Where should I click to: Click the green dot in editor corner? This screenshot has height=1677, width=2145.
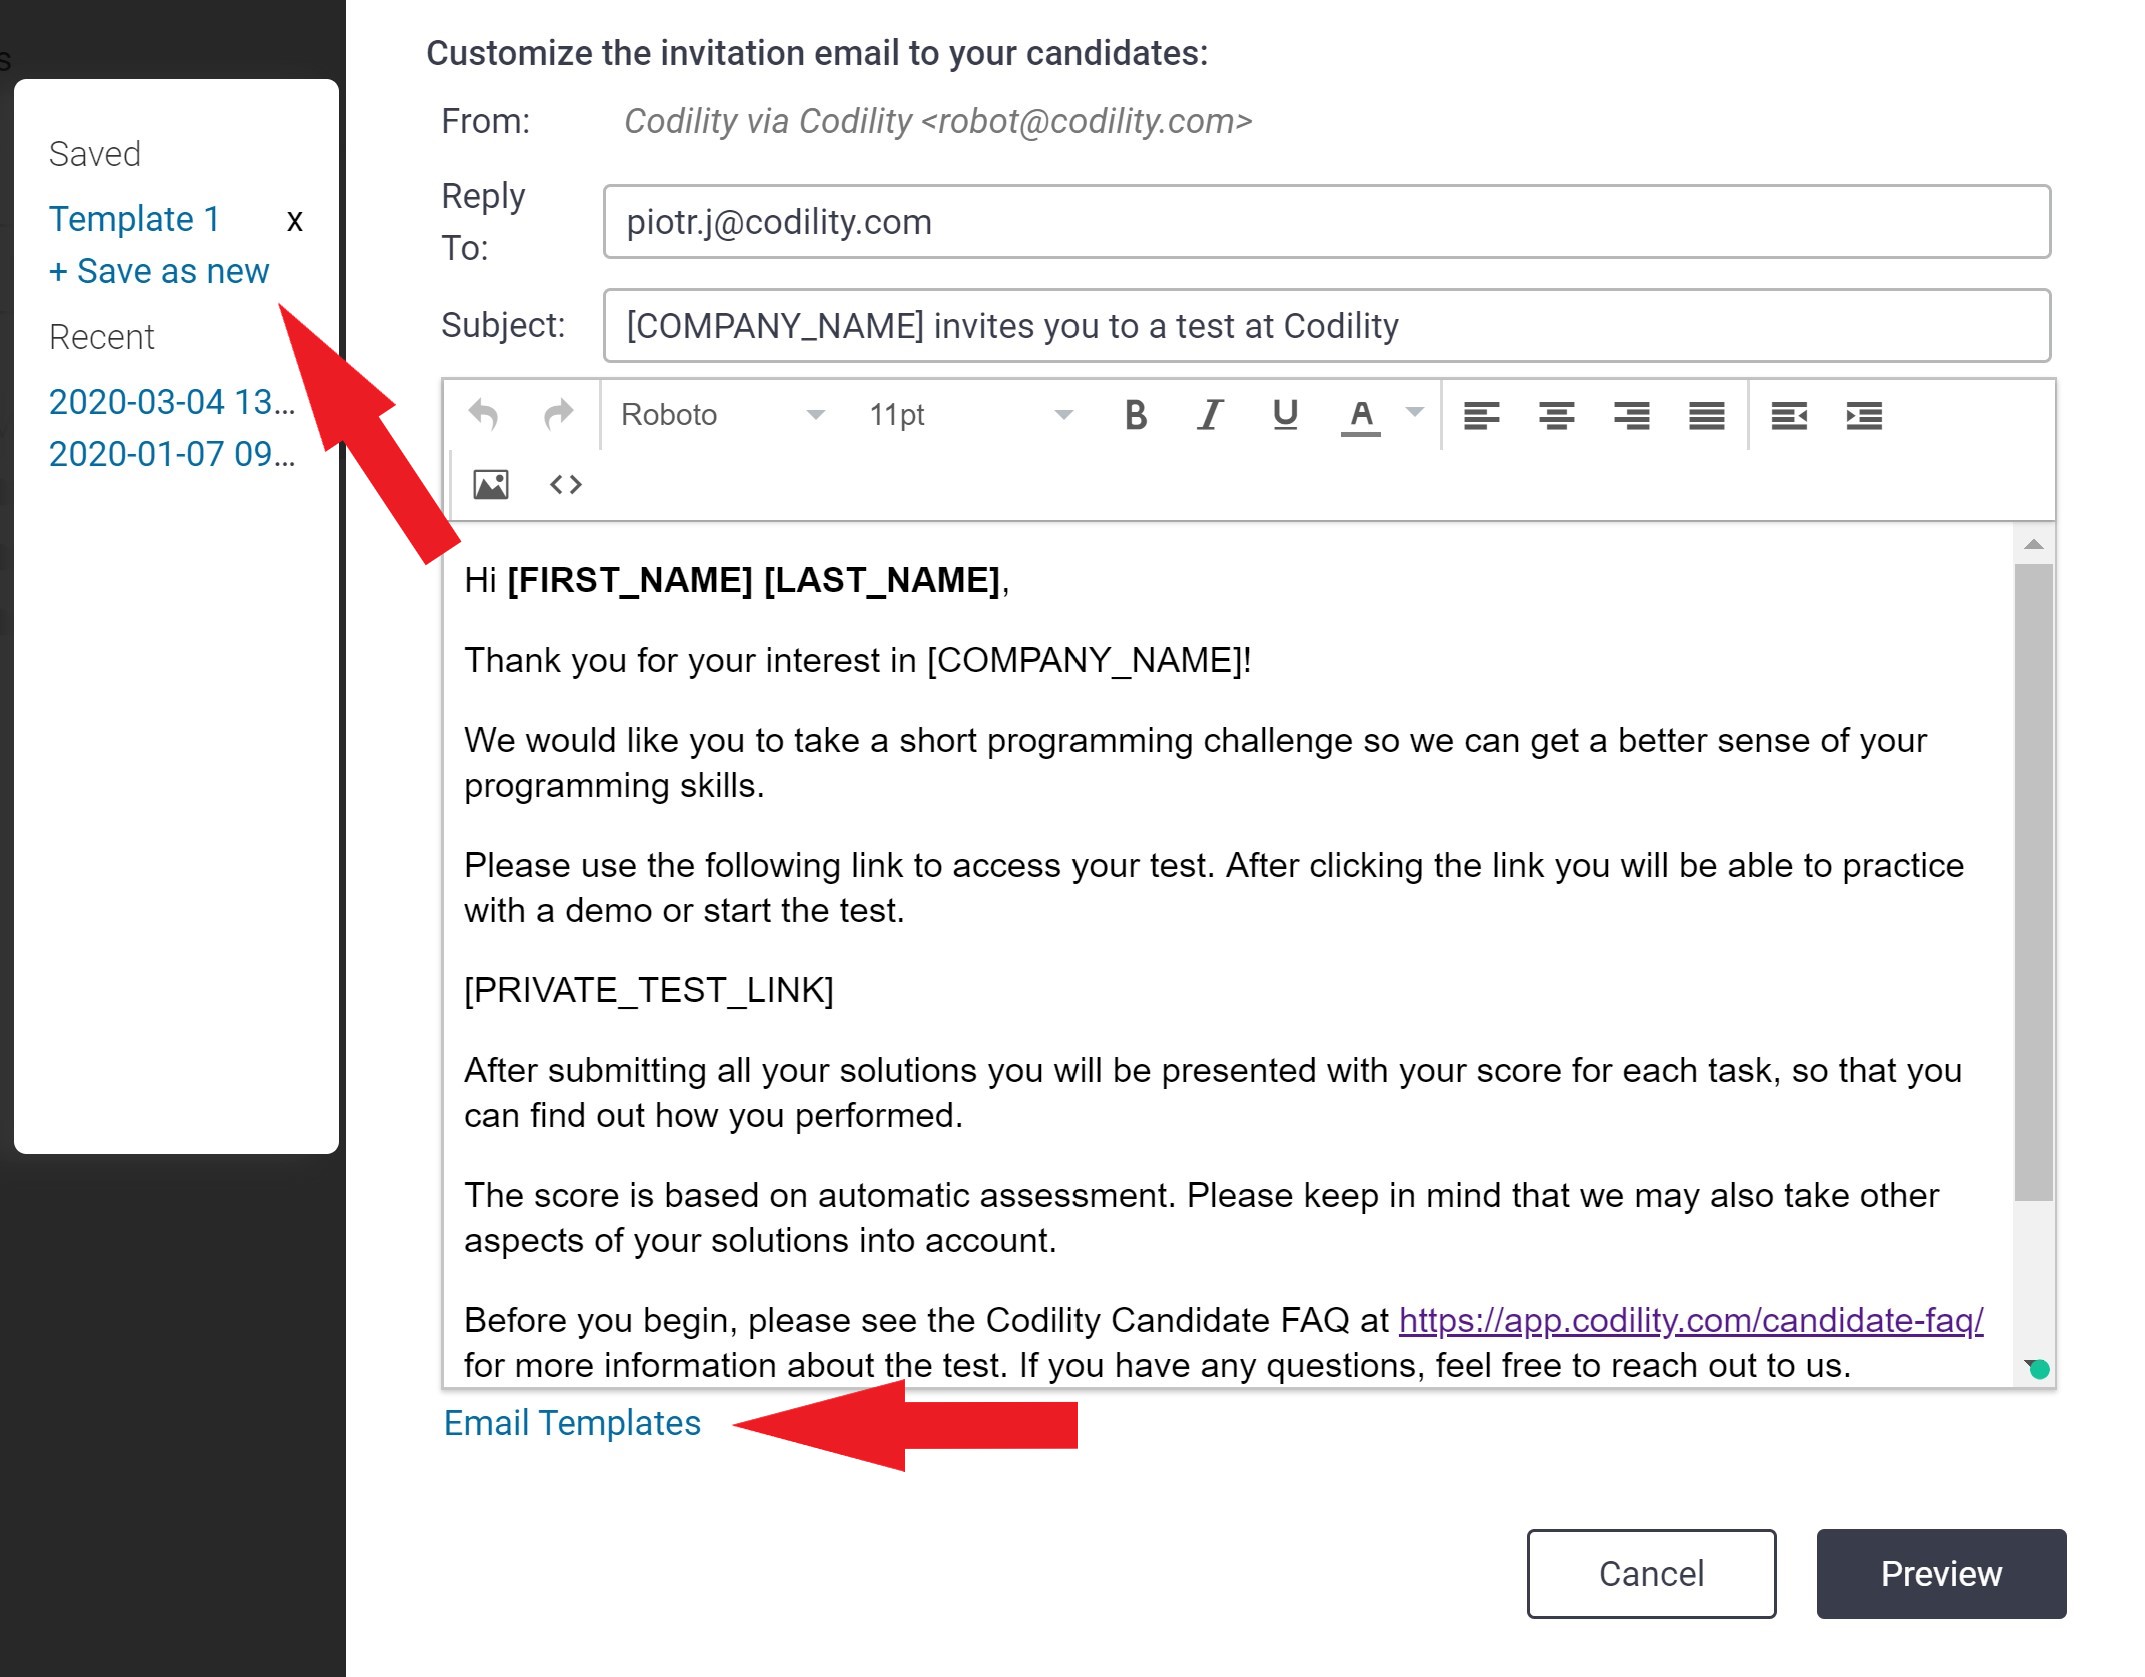(x=2040, y=1370)
